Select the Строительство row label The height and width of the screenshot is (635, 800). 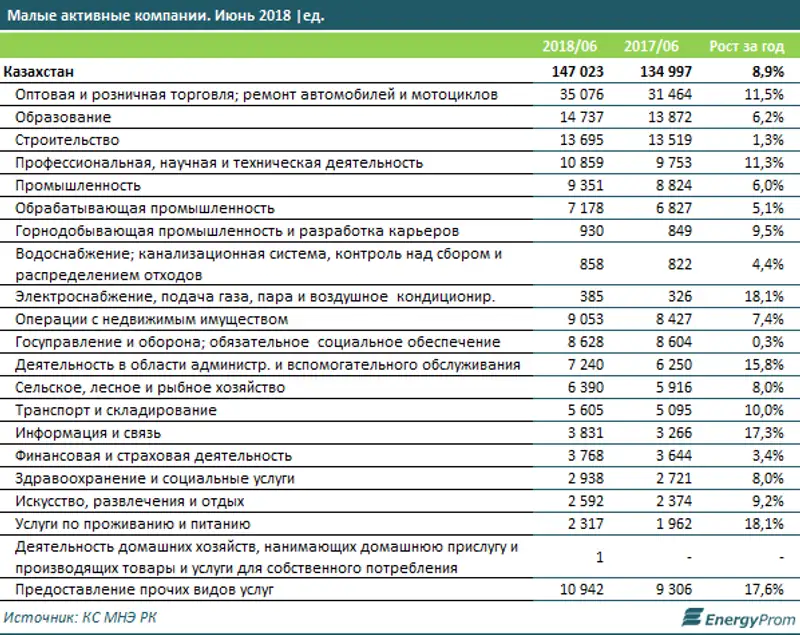pyautogui.click(x=67, y=140)
